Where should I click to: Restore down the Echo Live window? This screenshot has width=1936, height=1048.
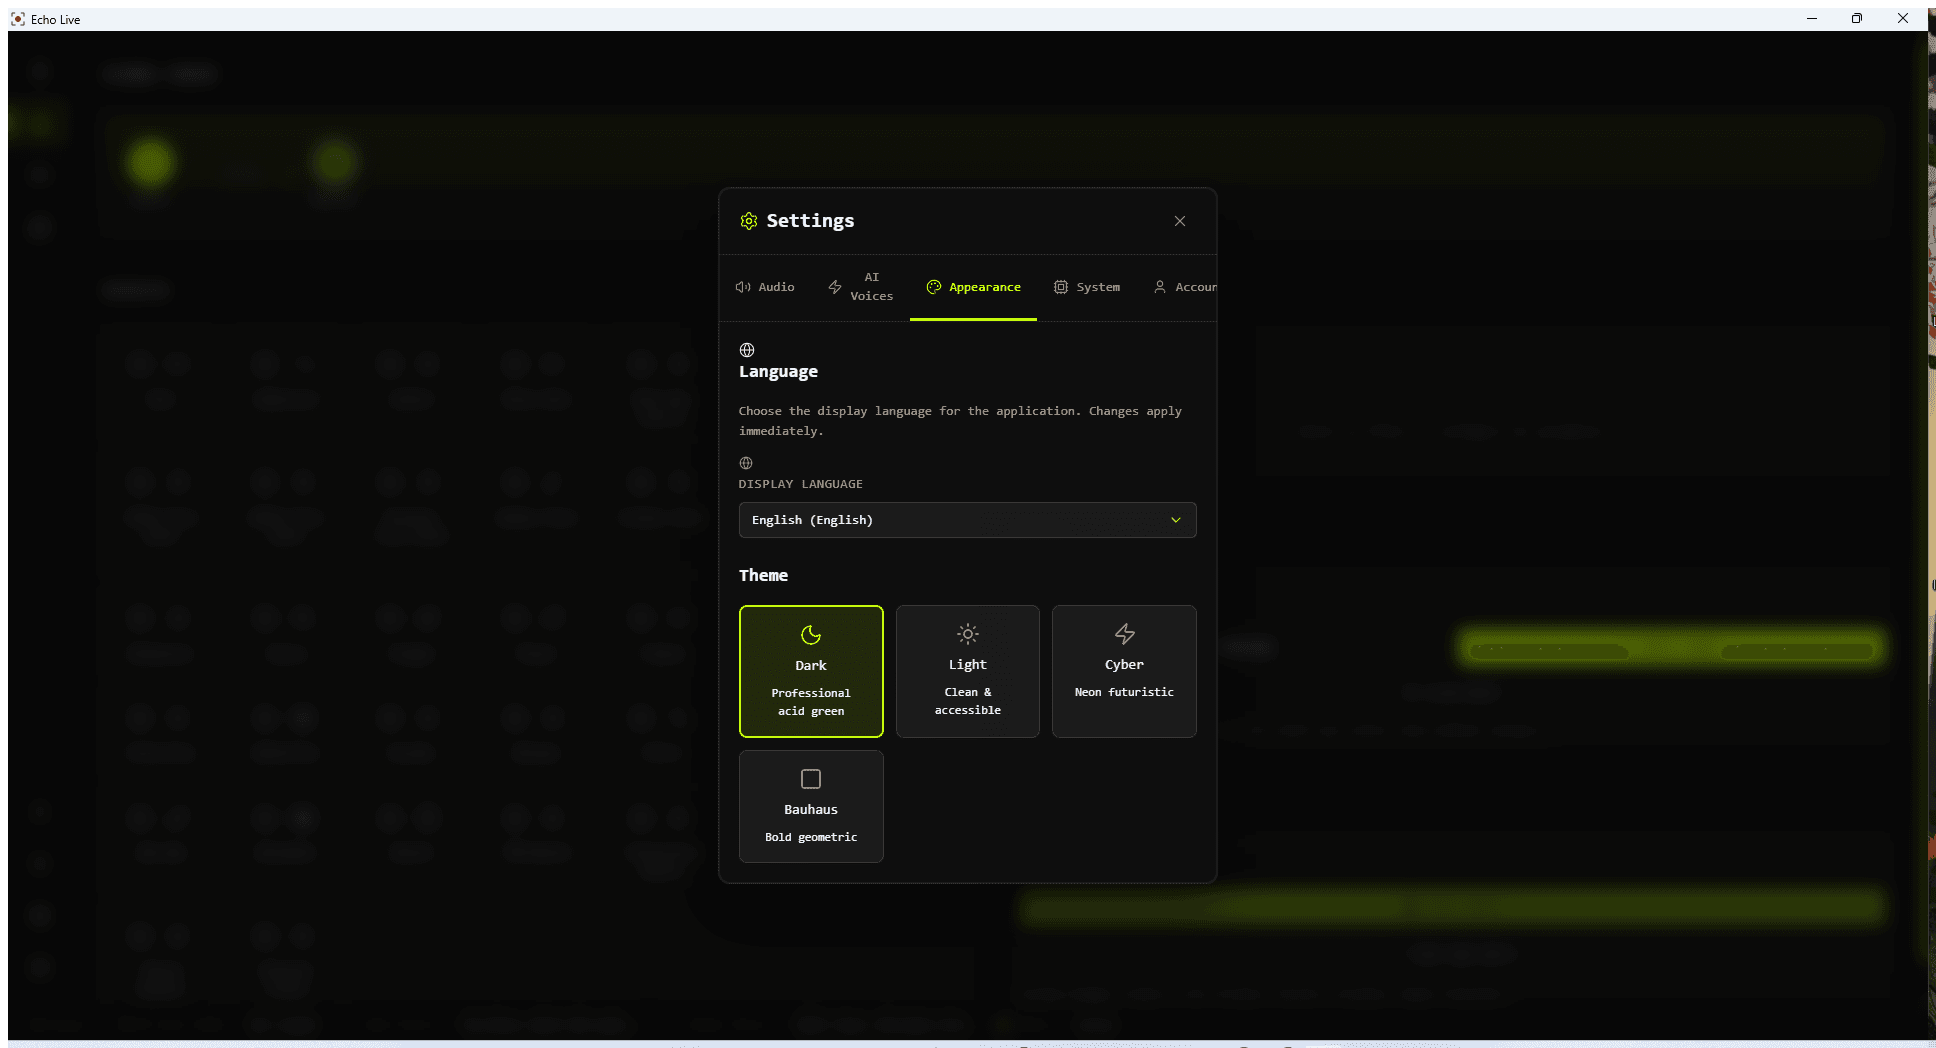pos(1857,19)
